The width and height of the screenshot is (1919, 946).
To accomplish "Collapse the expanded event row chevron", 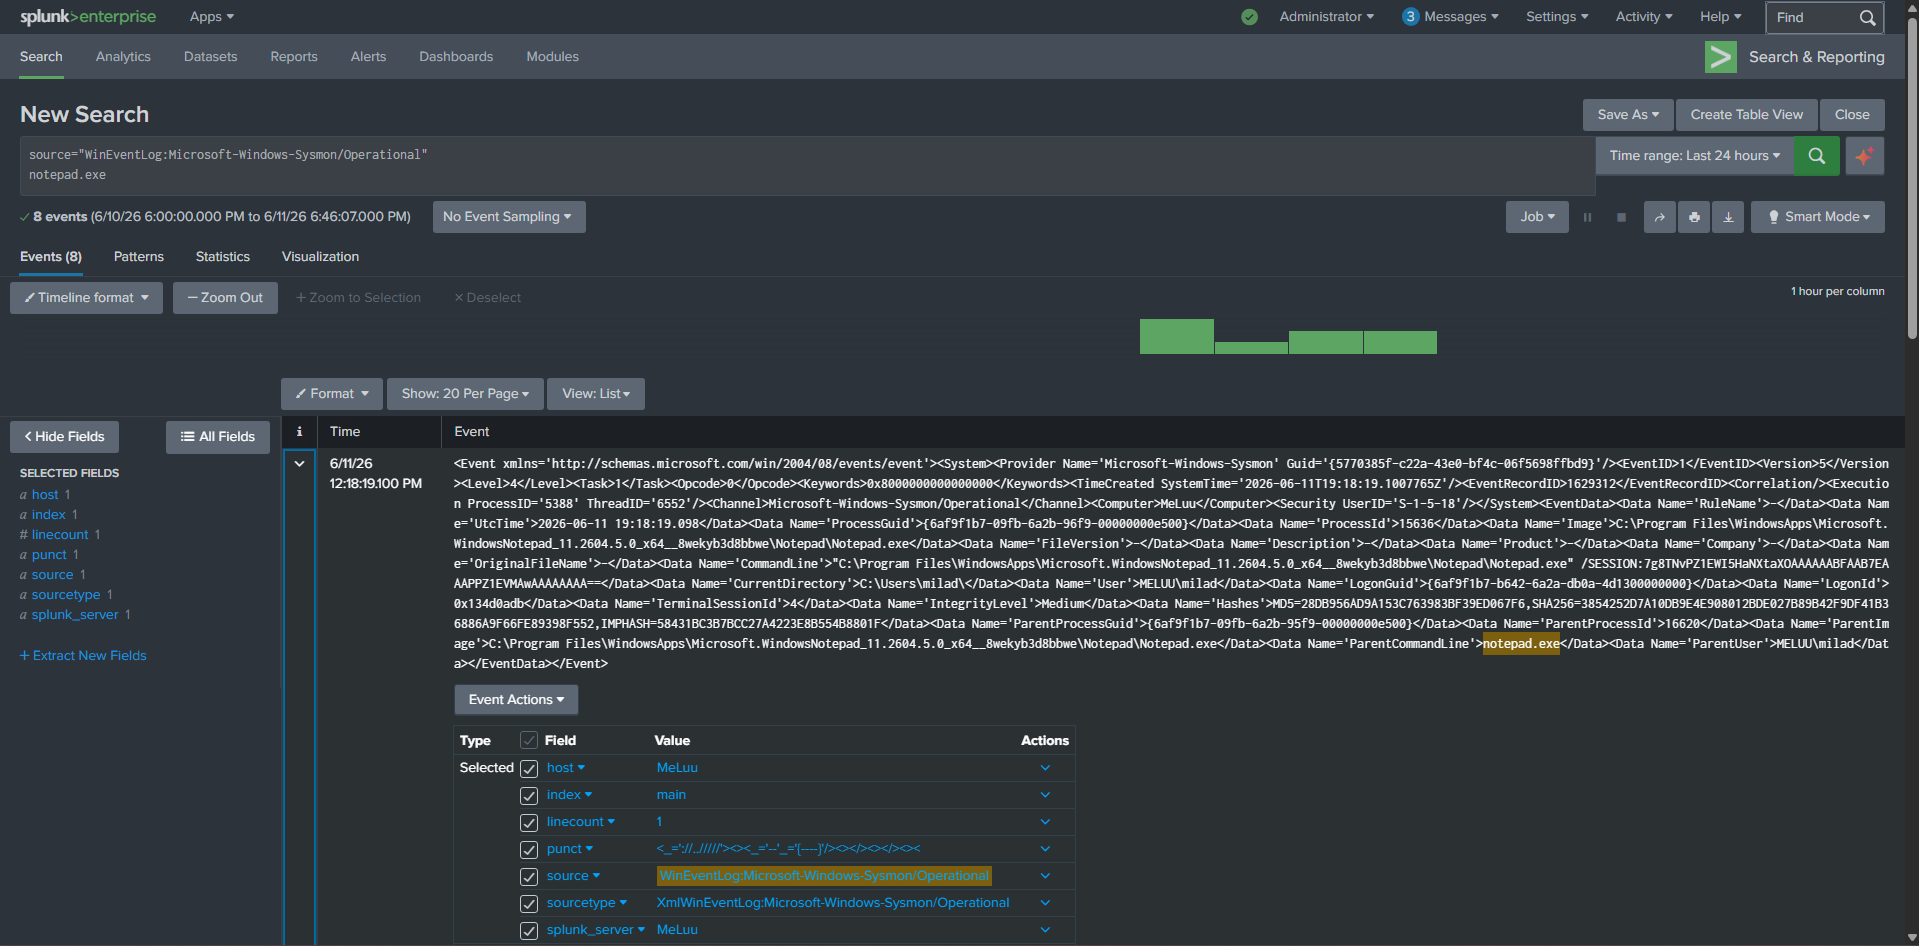I will [299, 464].
